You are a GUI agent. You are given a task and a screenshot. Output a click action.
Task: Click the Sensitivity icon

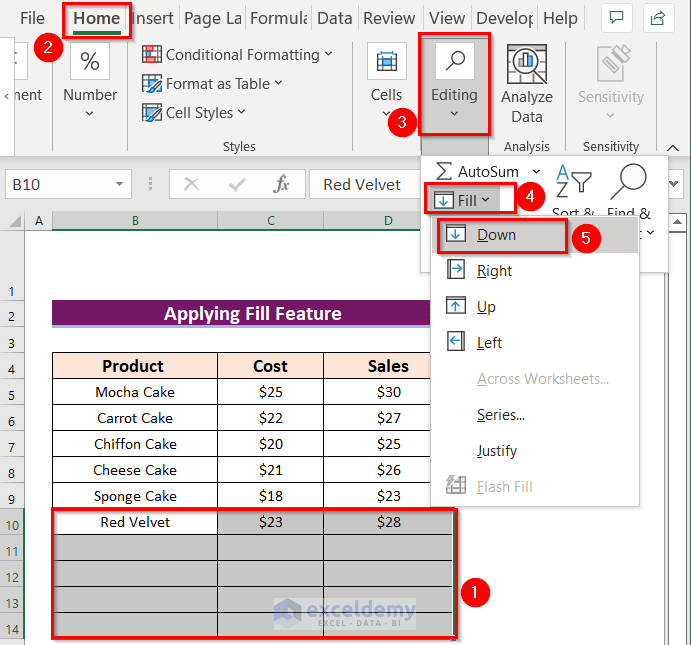click(612, 63)
